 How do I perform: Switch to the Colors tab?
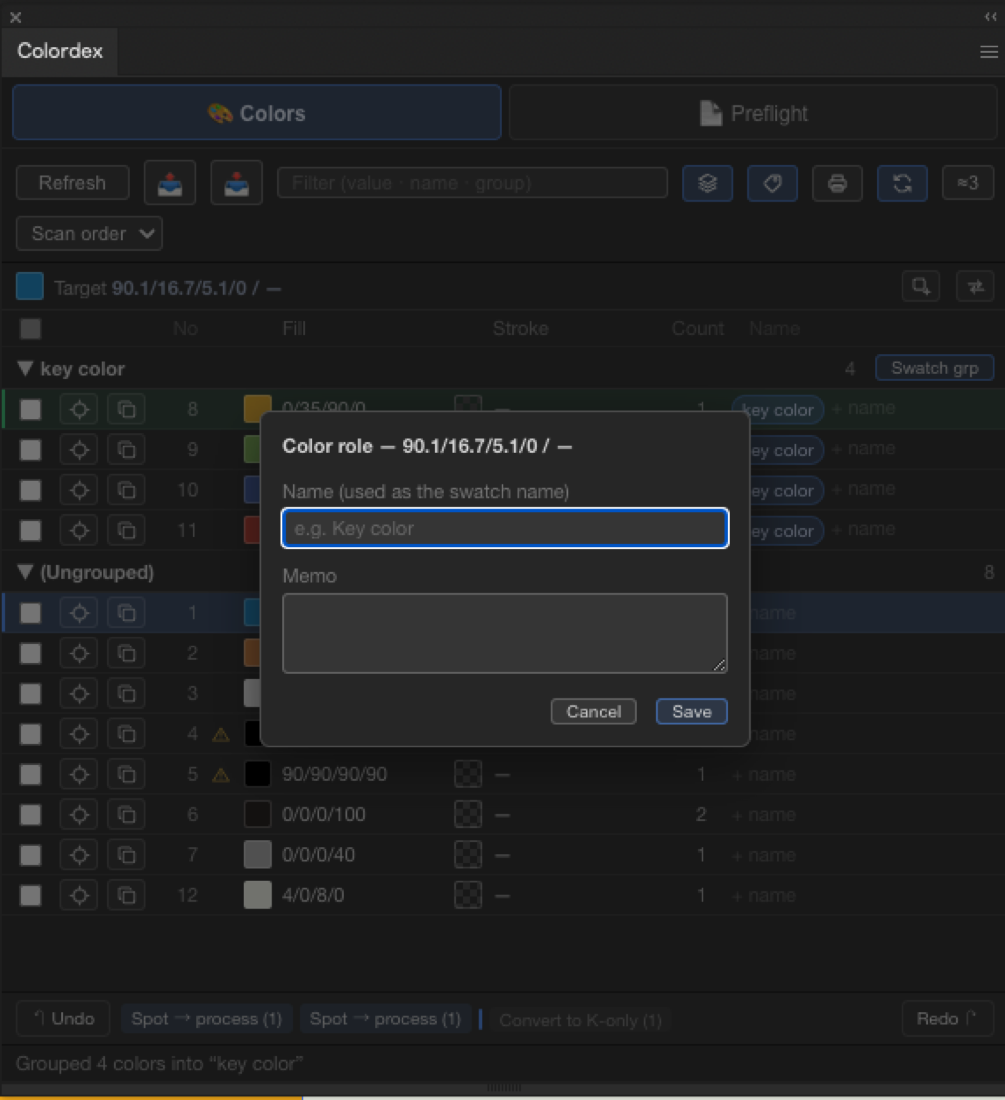(x=257, y=113)
